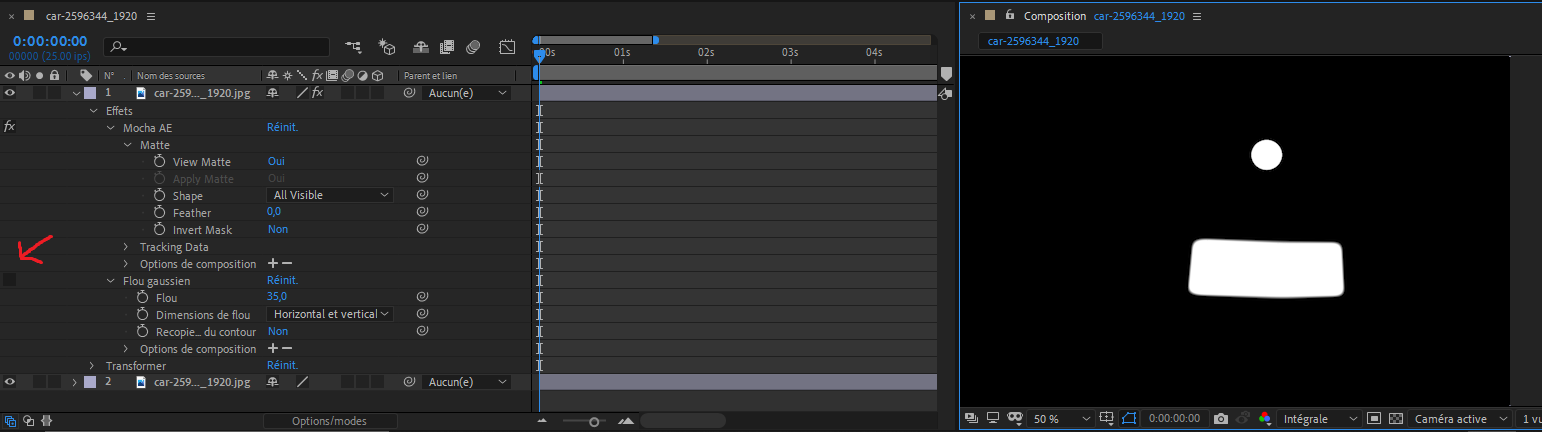Click the pick whip spiral on layer 2
The image size is (1542, 432).
[409, 382]
